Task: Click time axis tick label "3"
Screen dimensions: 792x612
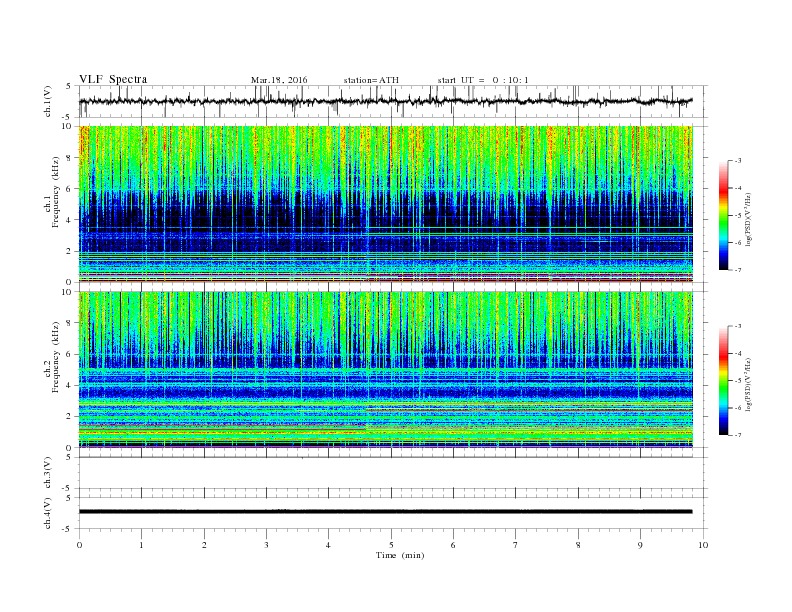Action: 266,545
